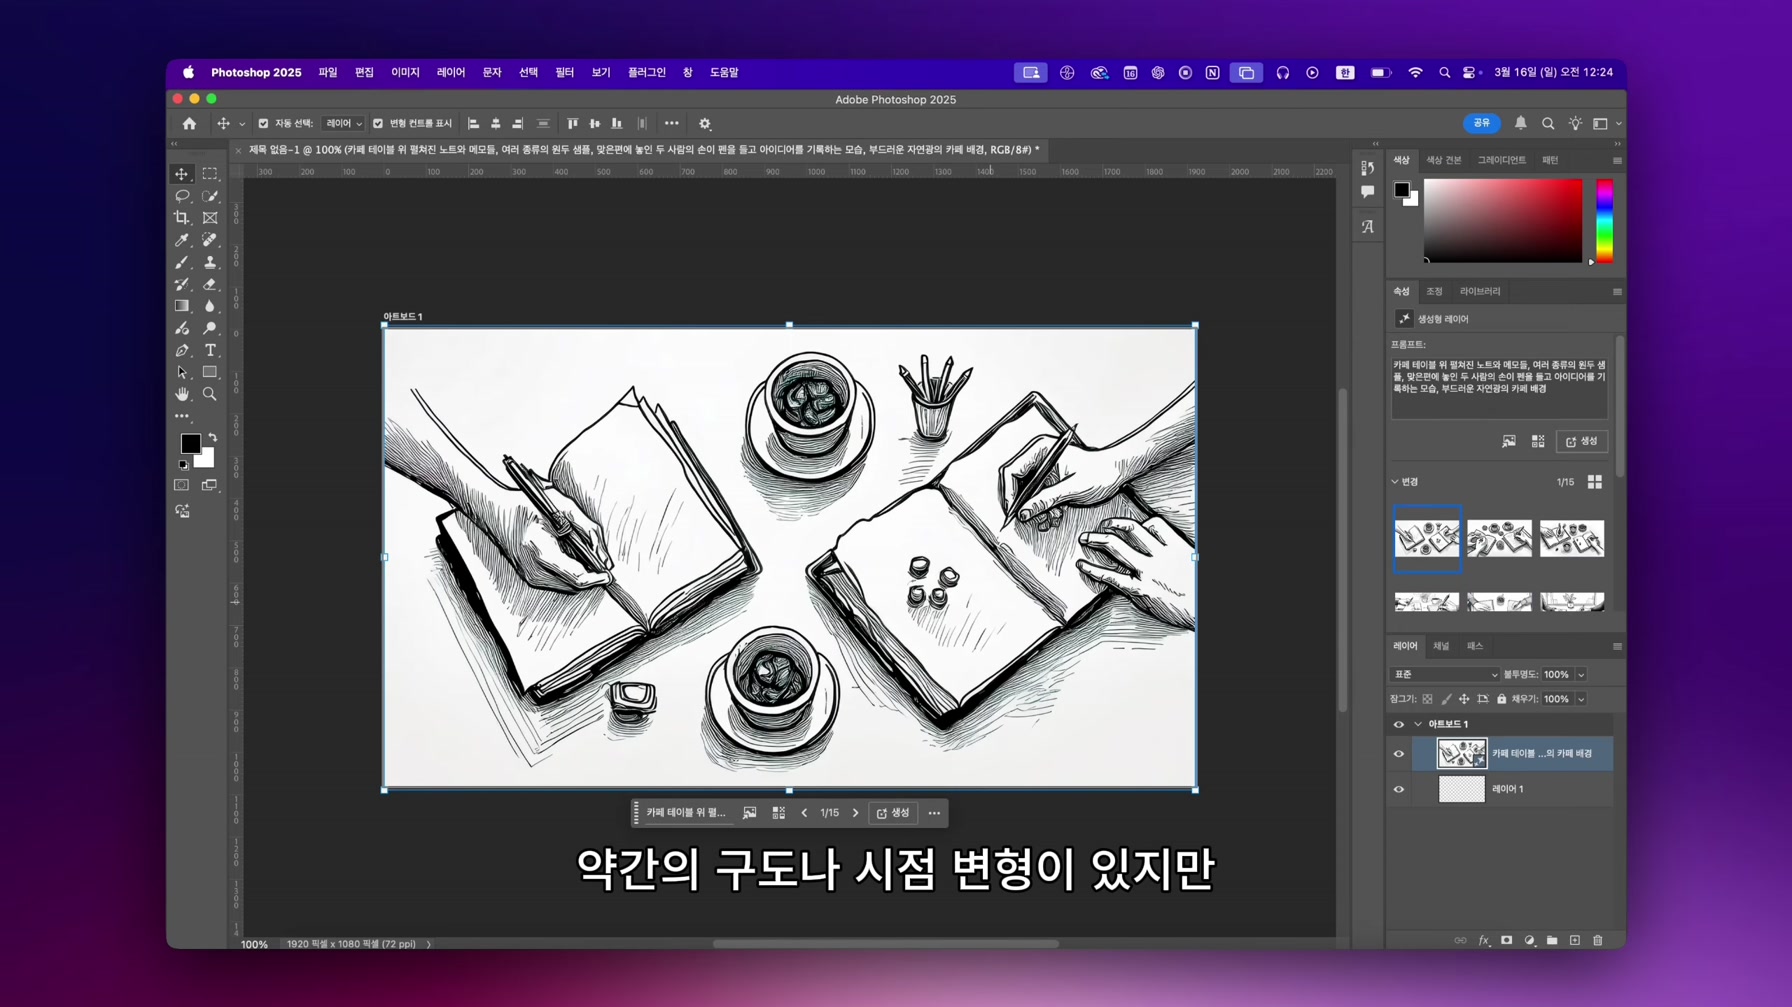This screenshot has height=1007, width=1792.
Task: Toggle the 변형 컨트롤 표시 checkbox
Action: (x=378, y=124)
